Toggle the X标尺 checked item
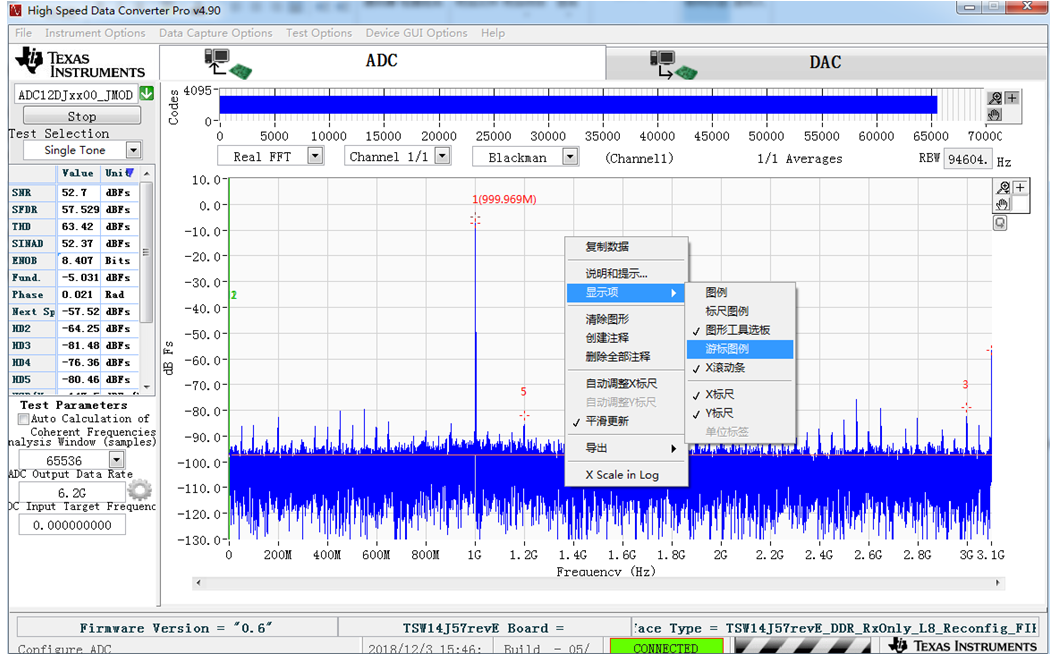 (740, 394)
